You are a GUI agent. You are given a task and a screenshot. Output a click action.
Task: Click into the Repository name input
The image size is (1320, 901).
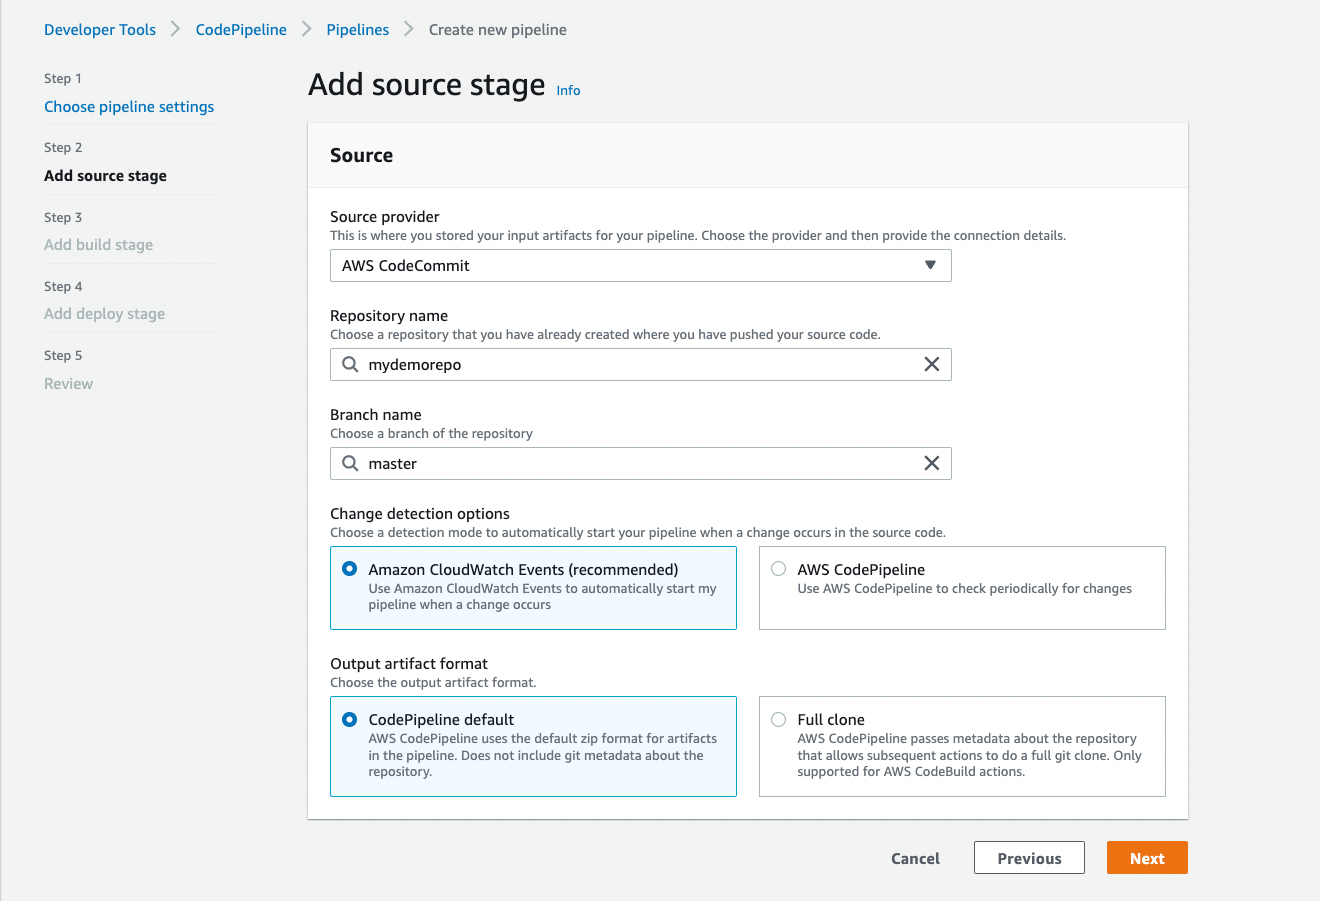pyautogui.click(x=640, y=364)
